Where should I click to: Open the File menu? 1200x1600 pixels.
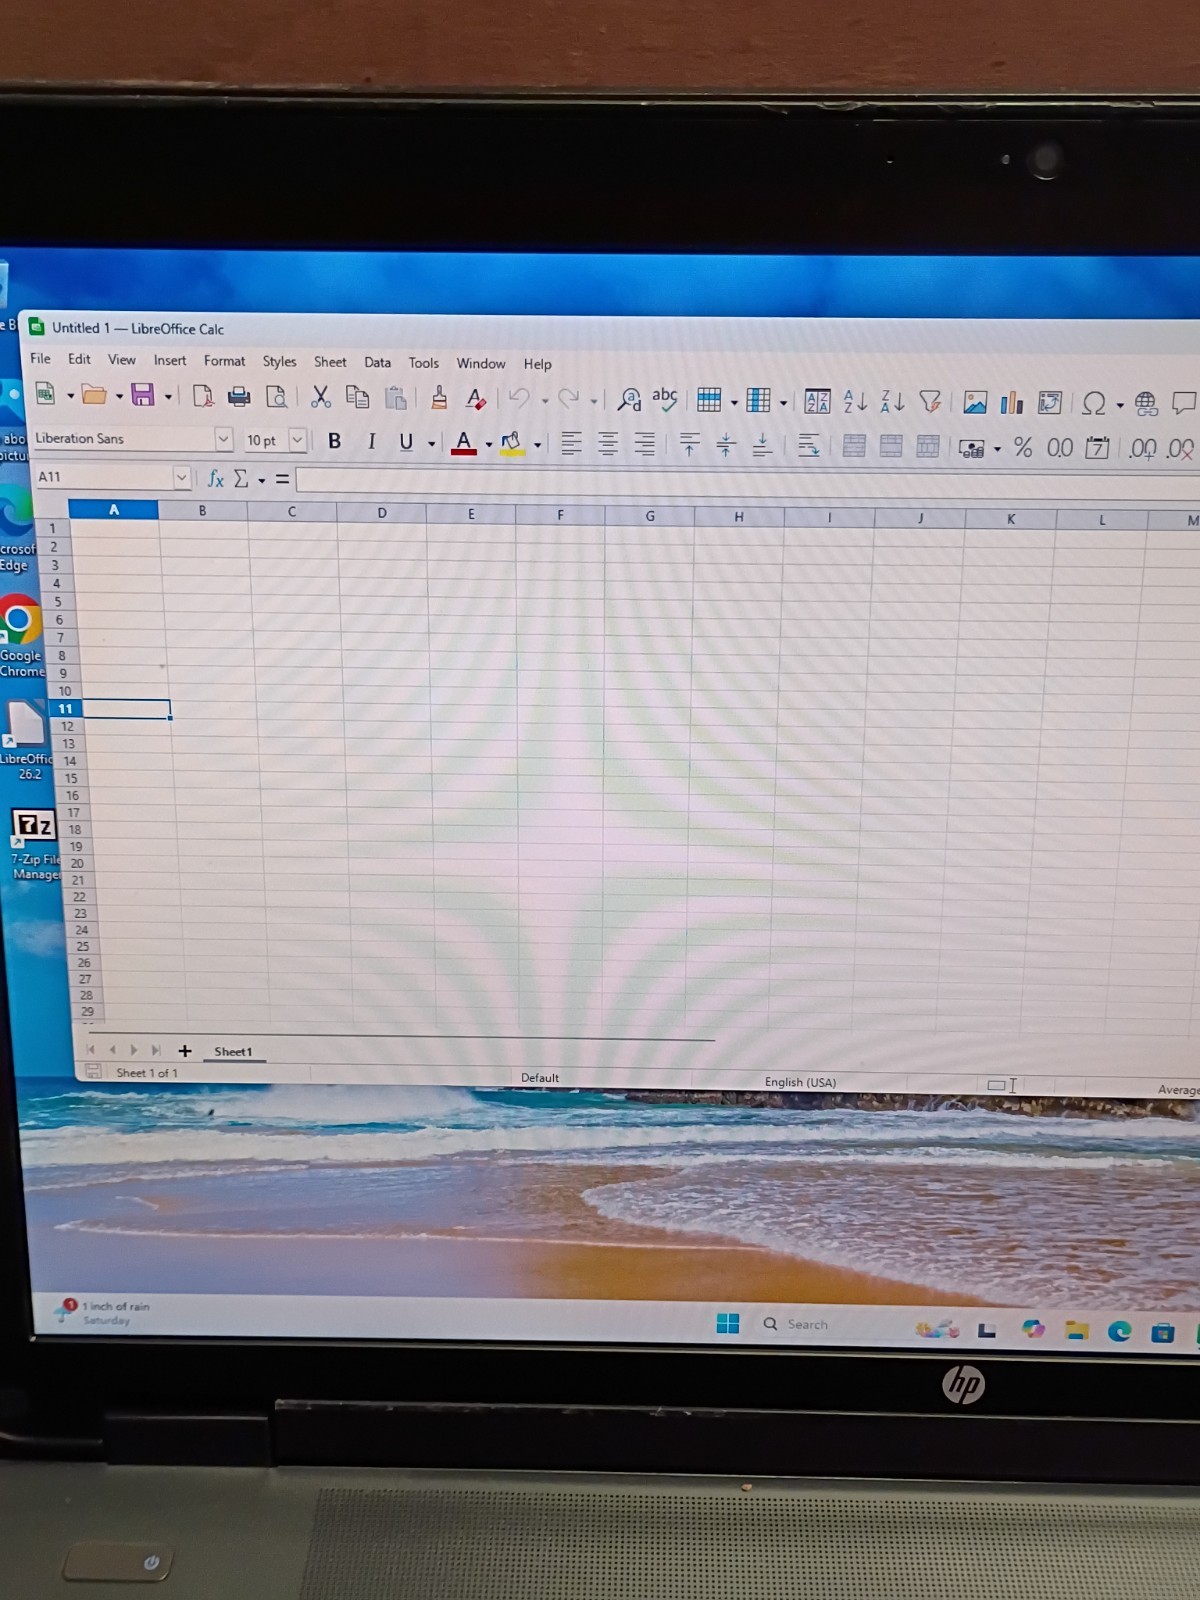point(40,359)
